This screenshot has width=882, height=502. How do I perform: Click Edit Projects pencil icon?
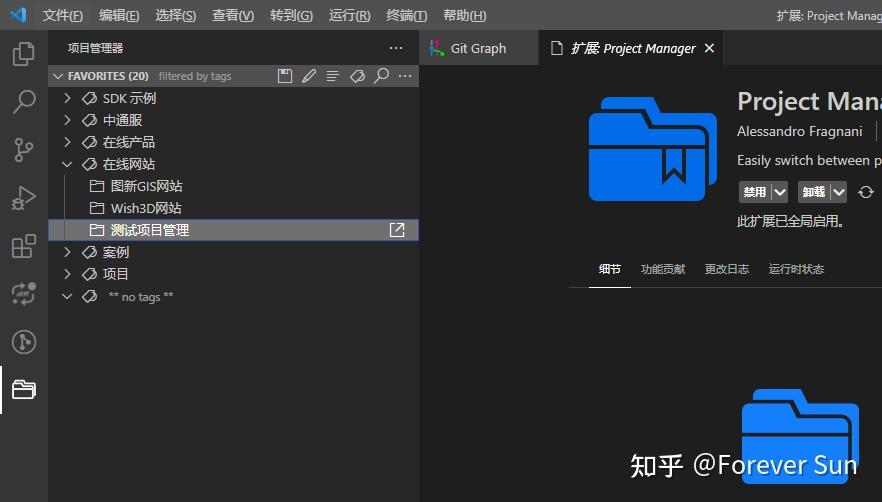pyautogui.click(x=309, y=76)
